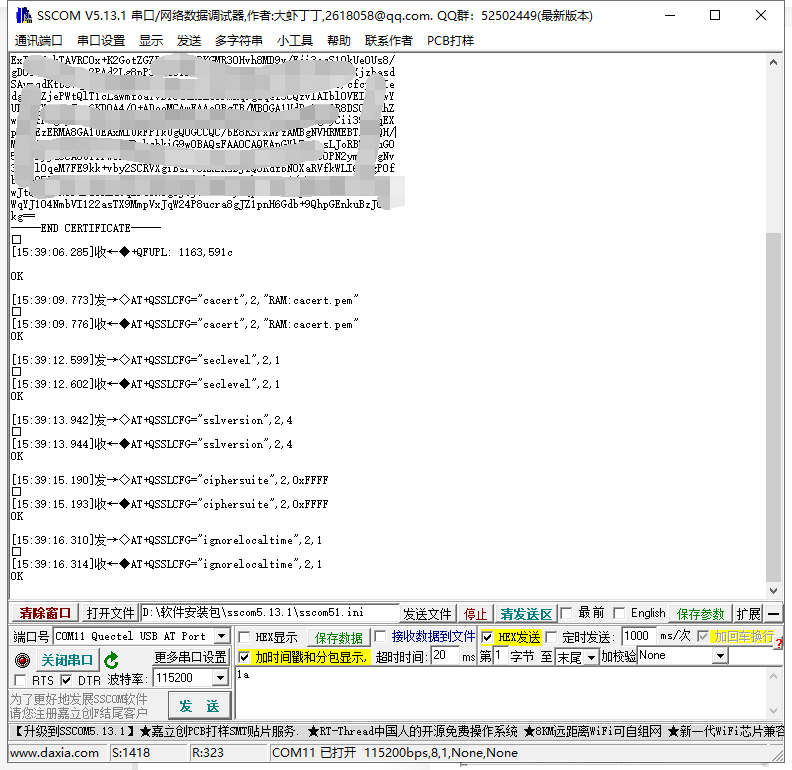Open the 加校验 None checksum dropdown
This screenshot has width=792, height=770.
pos(720,656)
